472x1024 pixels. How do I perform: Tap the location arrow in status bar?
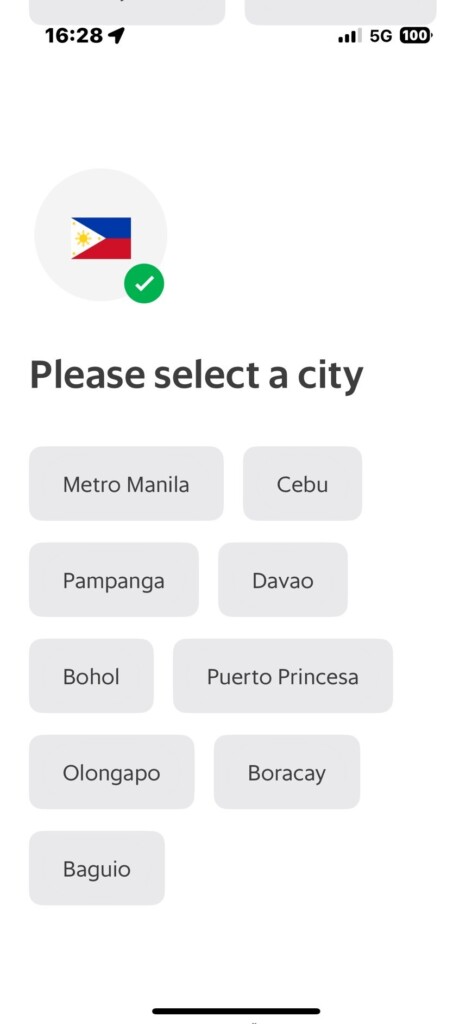point(116,35)
